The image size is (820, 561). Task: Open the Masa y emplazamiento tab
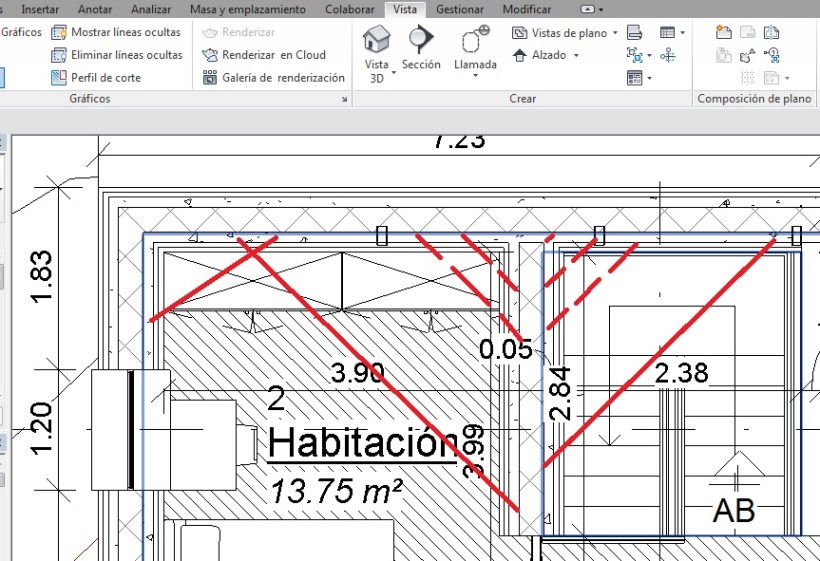248,9
